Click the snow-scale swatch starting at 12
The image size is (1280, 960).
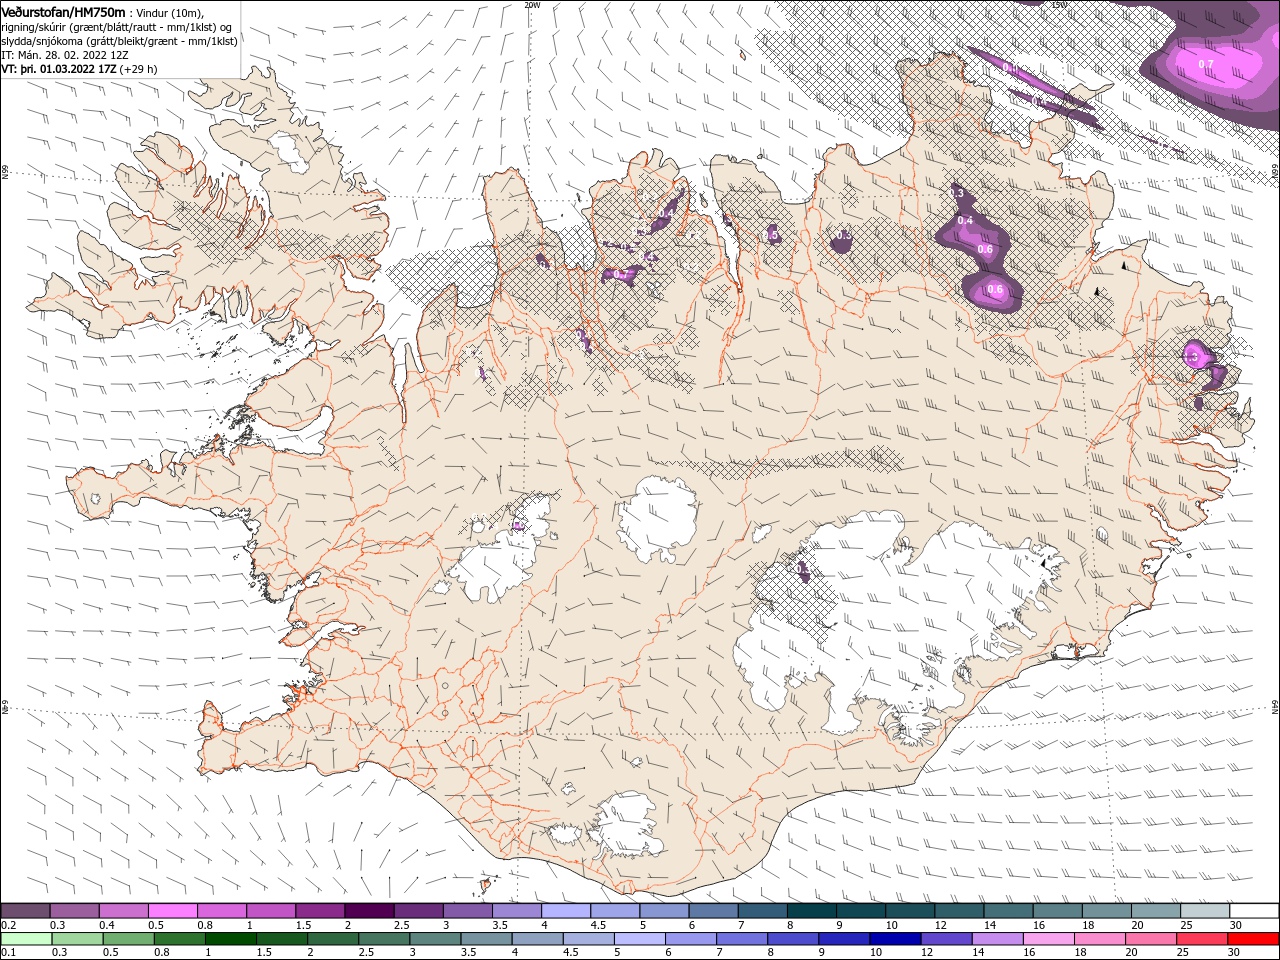pos(959,911)
